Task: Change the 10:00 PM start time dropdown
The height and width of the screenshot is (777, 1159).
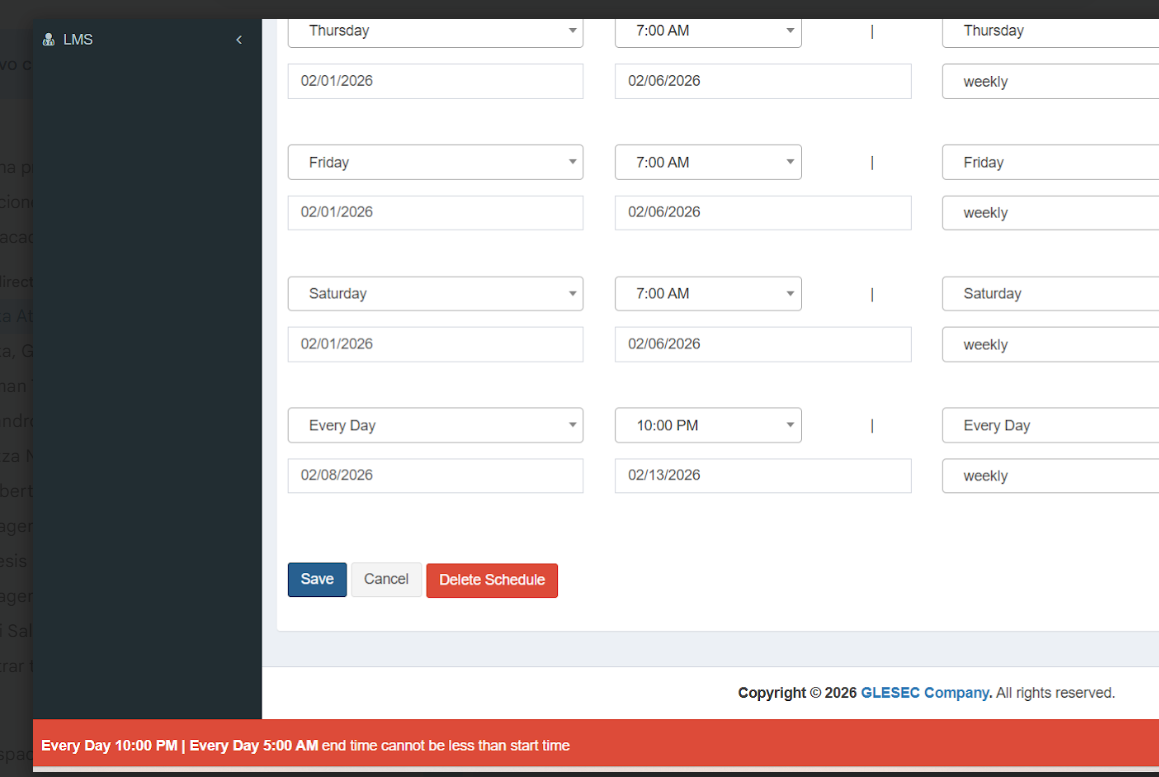Action: click(x=707, y=425)
